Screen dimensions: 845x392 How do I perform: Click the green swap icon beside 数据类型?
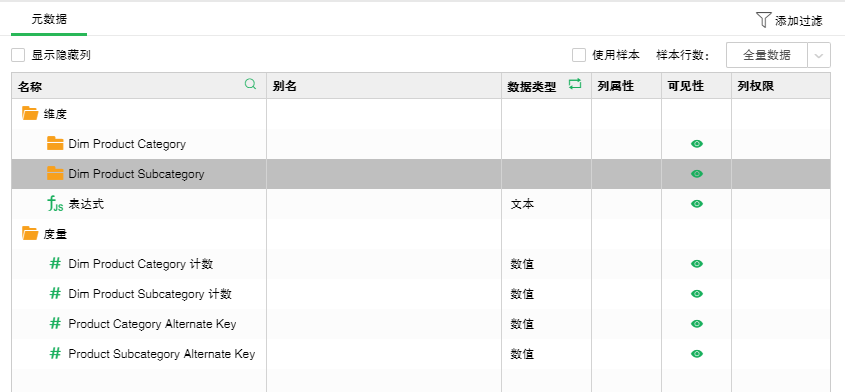tap(575, 84)
